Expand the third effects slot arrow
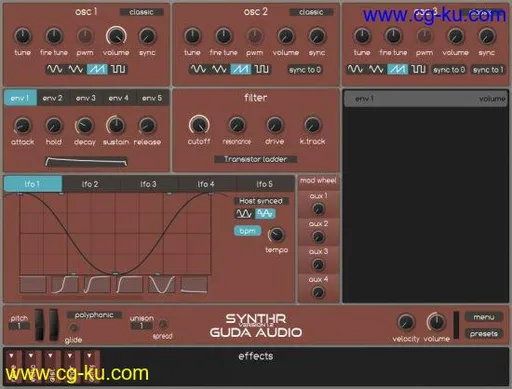 point(50,356)
